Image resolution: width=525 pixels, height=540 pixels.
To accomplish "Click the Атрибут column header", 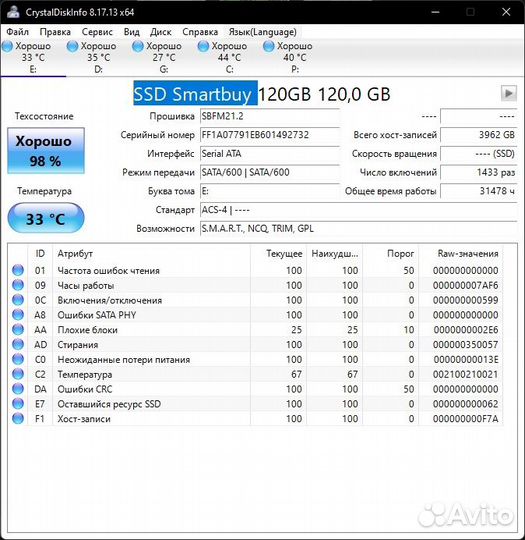I will [152, 254].
